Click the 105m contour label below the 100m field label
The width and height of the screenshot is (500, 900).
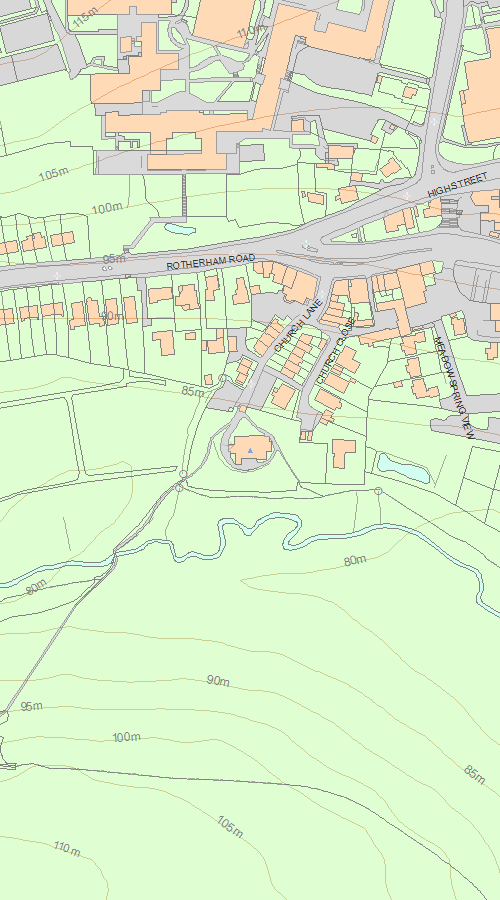(230, 827)
